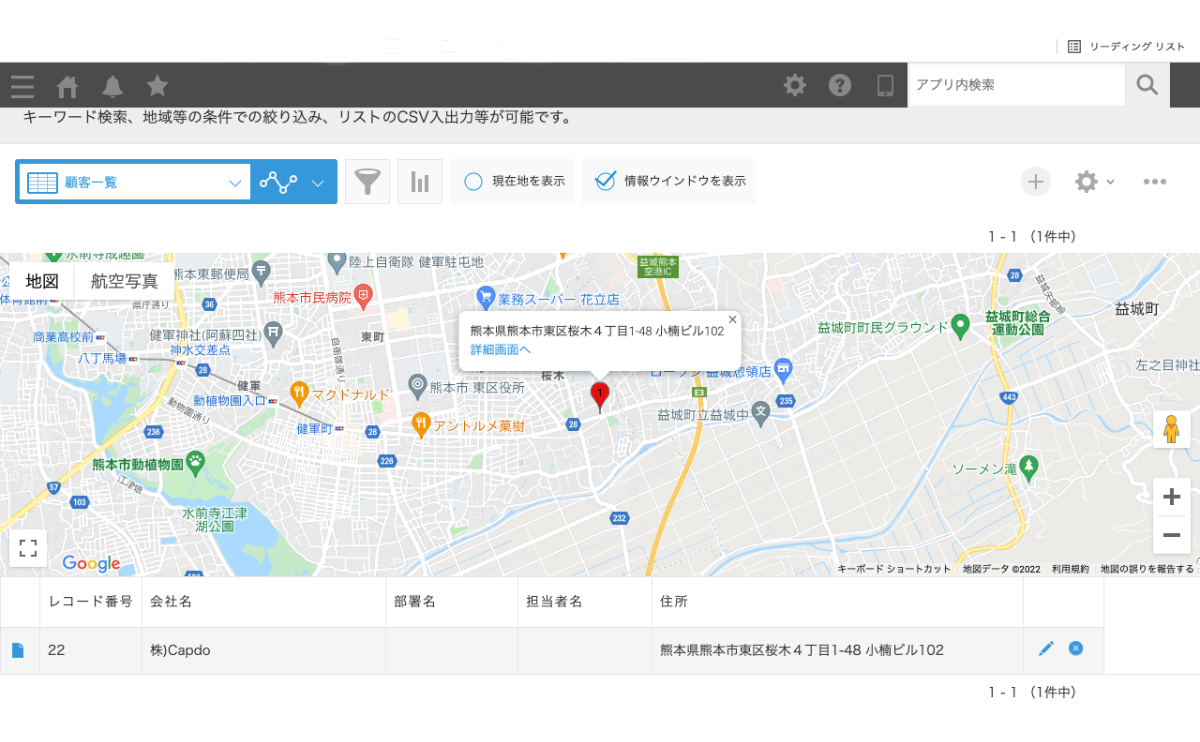Expand the graph view chevron

click(318, 183)
